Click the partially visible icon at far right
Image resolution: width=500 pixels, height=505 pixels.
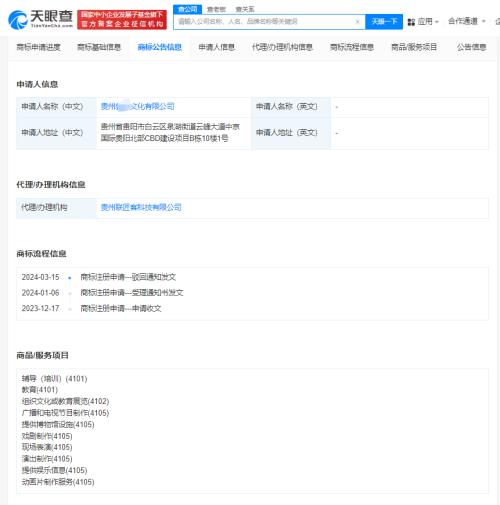click(498, 22)
